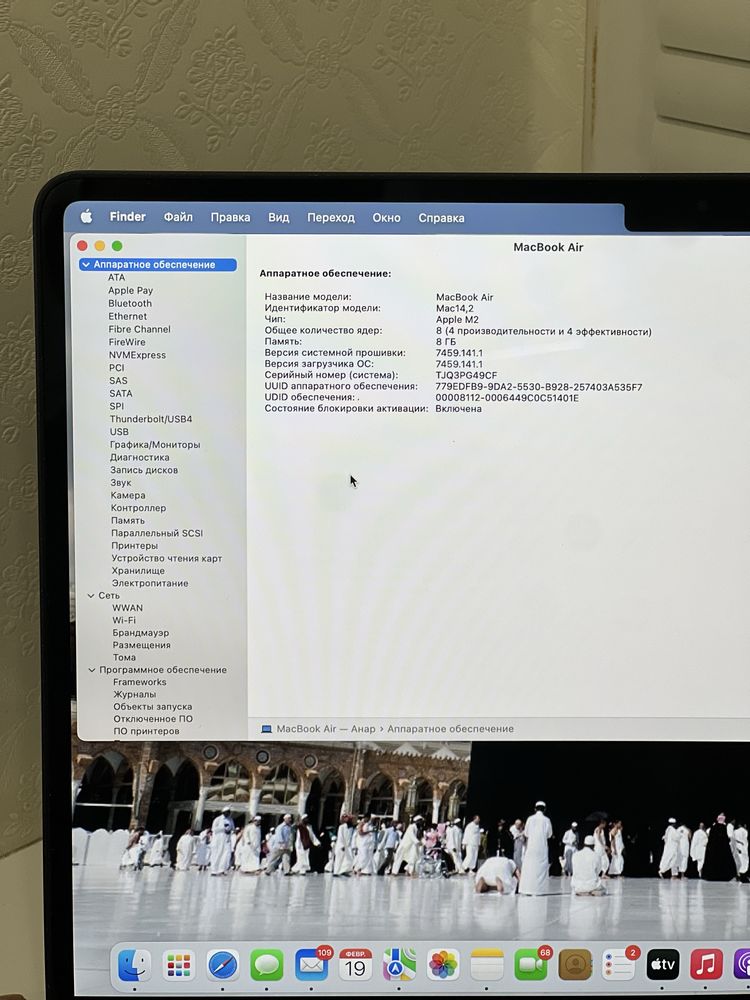Select USB in the sidebar
Viewport: 750px width, 1000px height.
click(119, 432)
